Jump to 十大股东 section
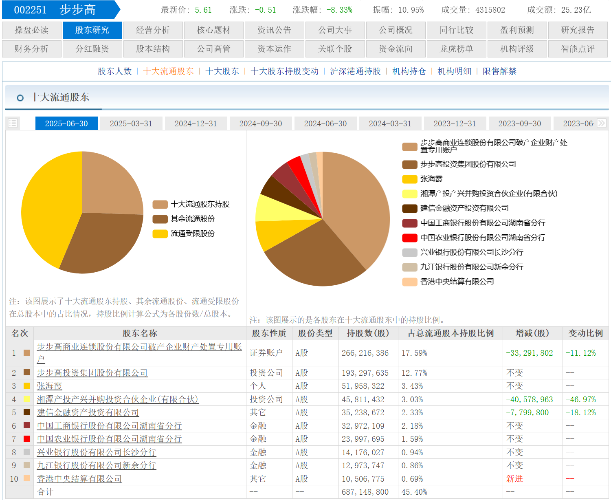The height and width of the screenshot is (500, 611). [222, 71]
